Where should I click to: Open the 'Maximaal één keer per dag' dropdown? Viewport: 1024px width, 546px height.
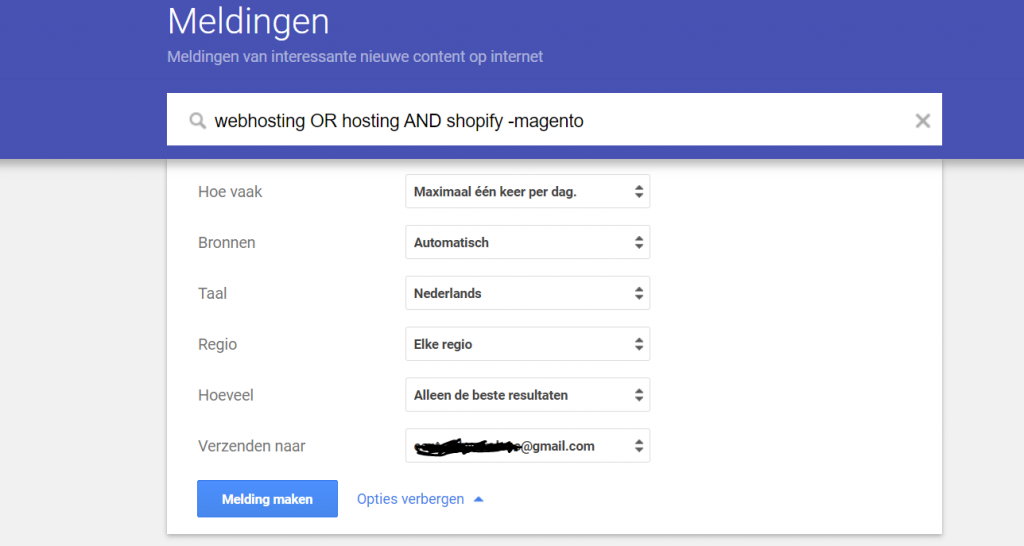click(527, 192)
